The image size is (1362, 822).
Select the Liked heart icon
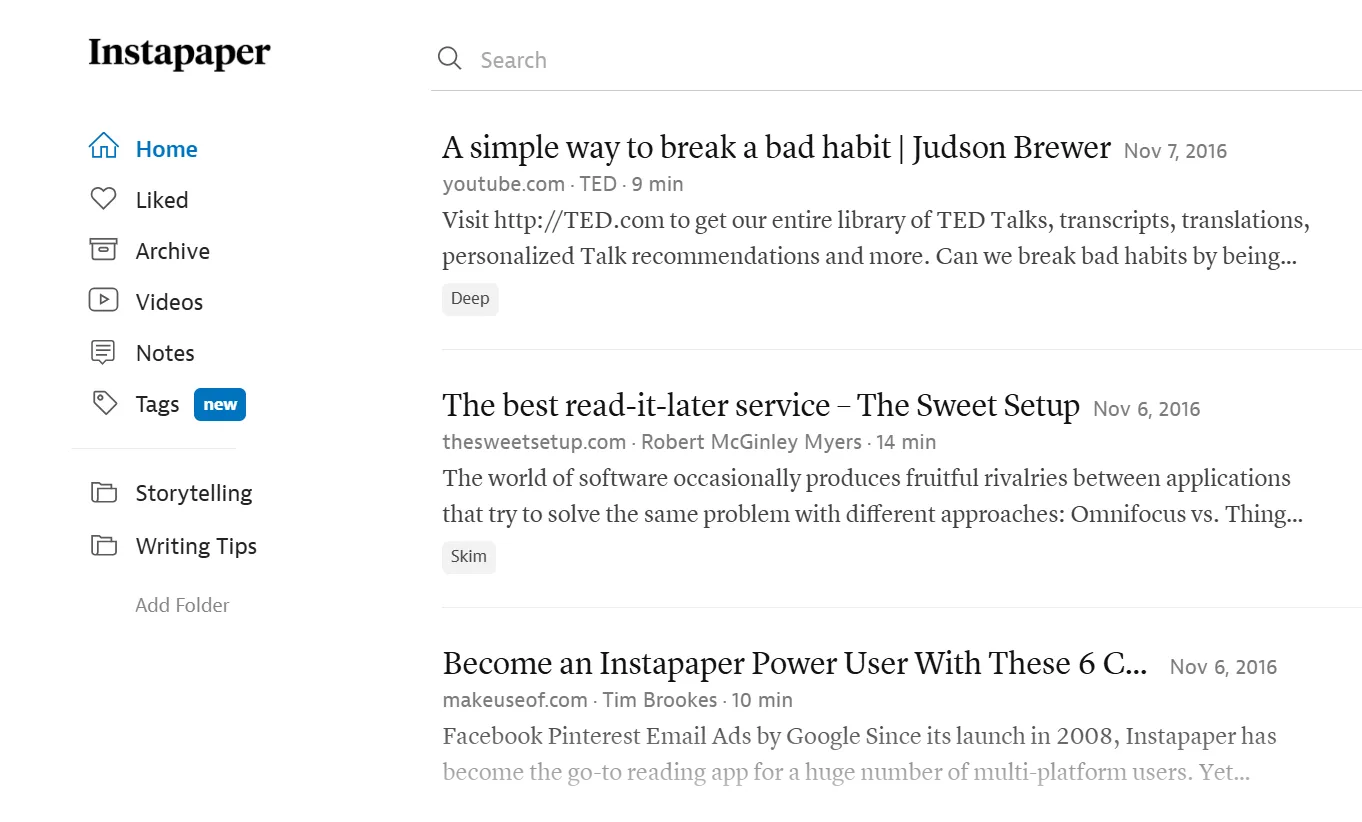tap(103, 198)
